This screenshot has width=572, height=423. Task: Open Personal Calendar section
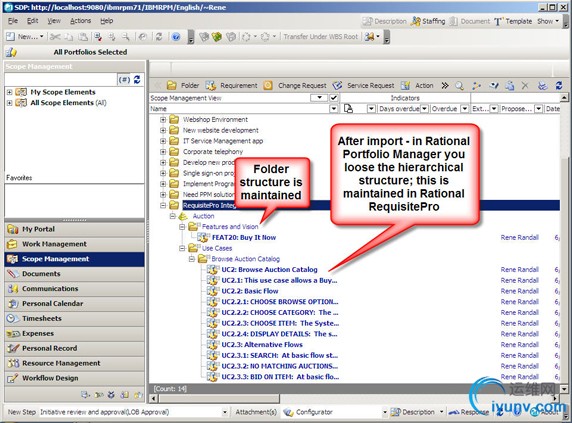tap(74, 304)
